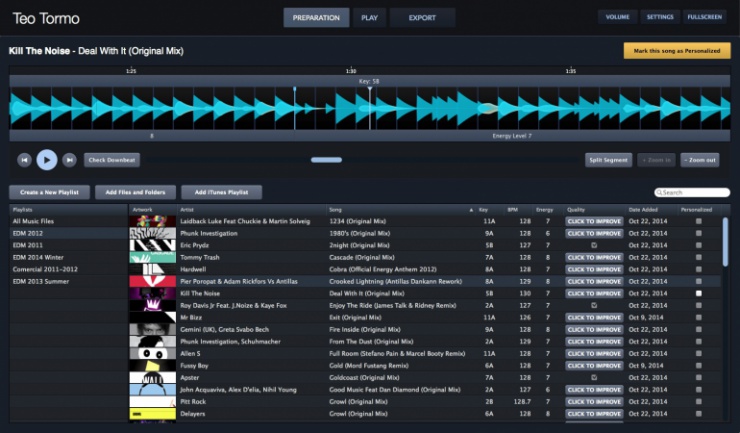The height and width of the screenshot is (433, 740).
Task: Check Personalized box for Laidback Luke track
Action: click(x=699, y=221)
